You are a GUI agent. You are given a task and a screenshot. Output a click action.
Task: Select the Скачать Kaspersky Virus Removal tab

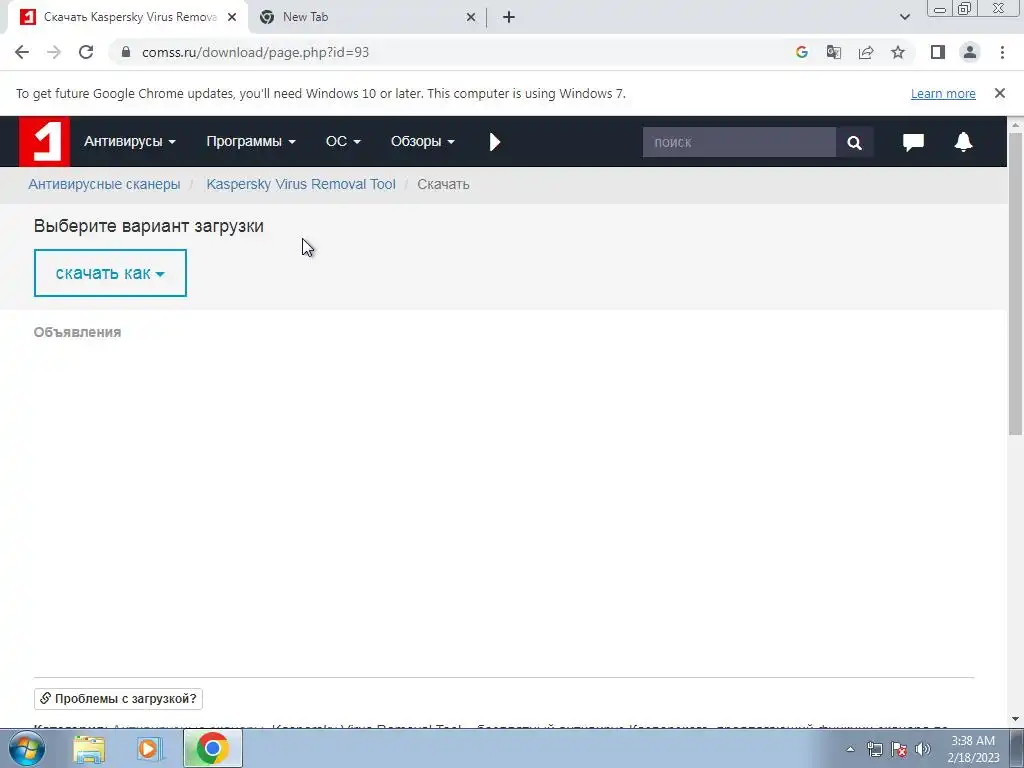click(x=128, y=17)
